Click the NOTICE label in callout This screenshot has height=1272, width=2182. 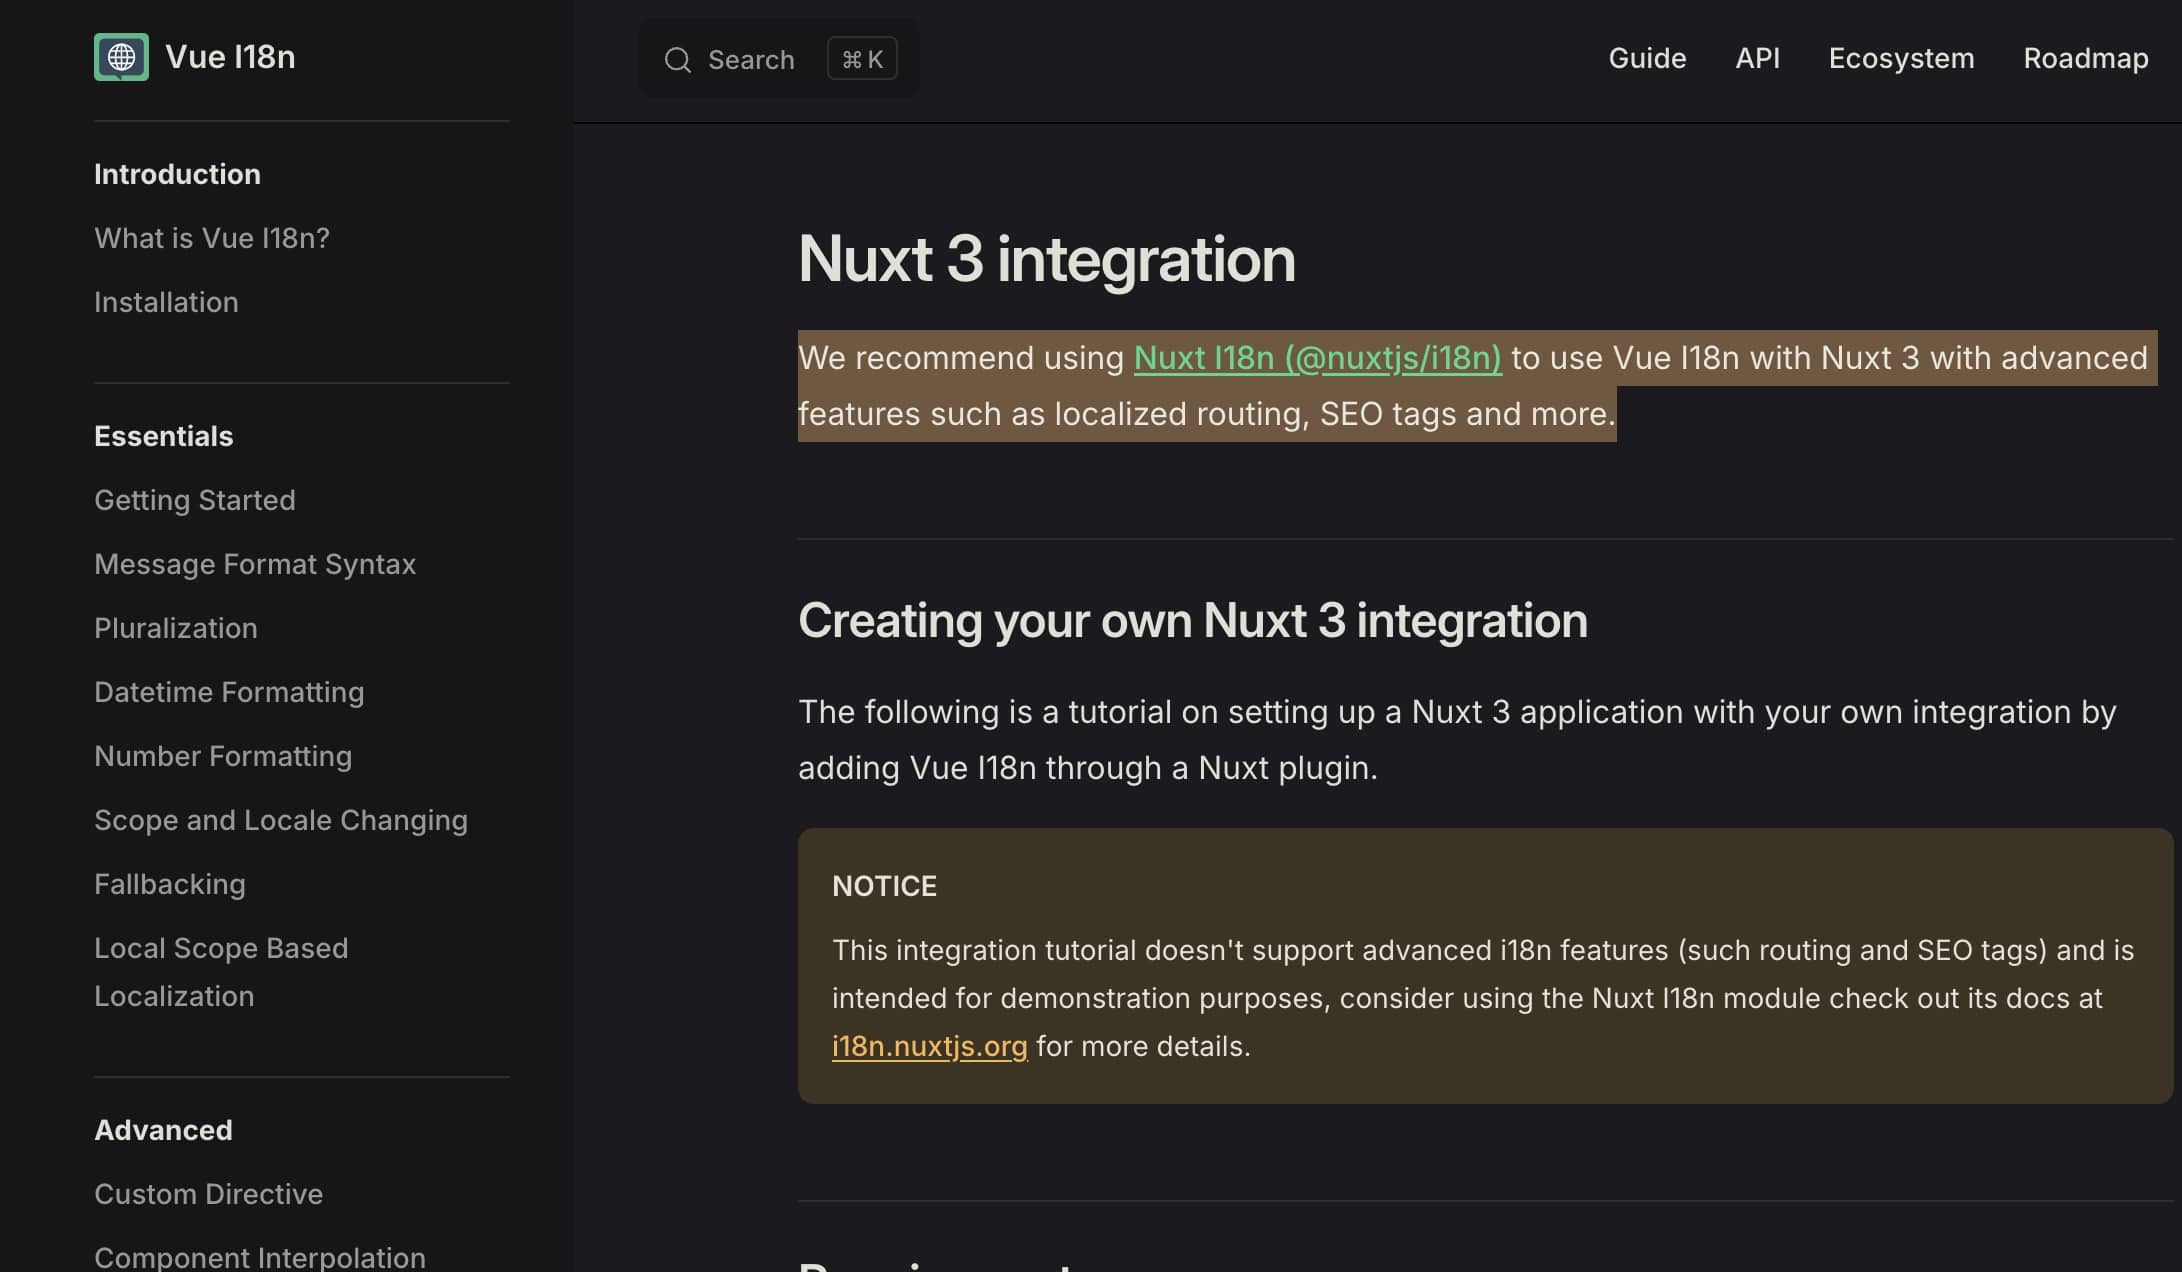(x=884, y=886)
